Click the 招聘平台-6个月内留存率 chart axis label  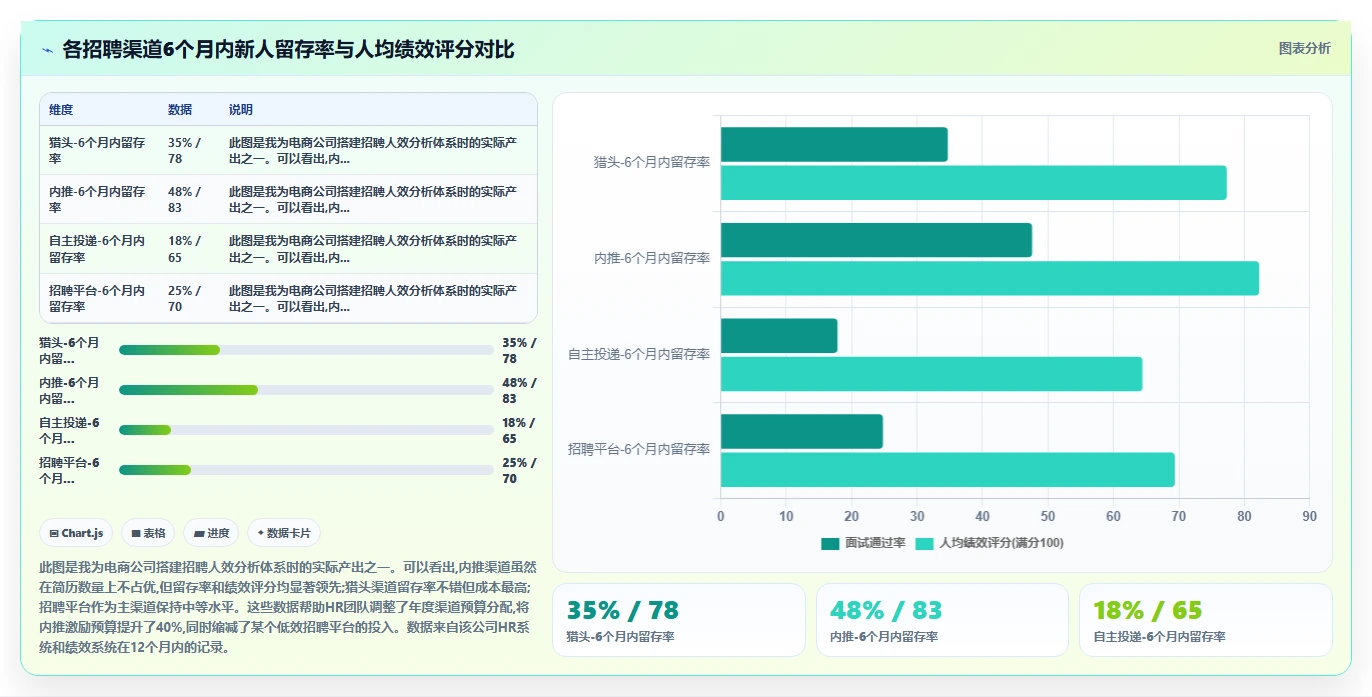point(639,449)
